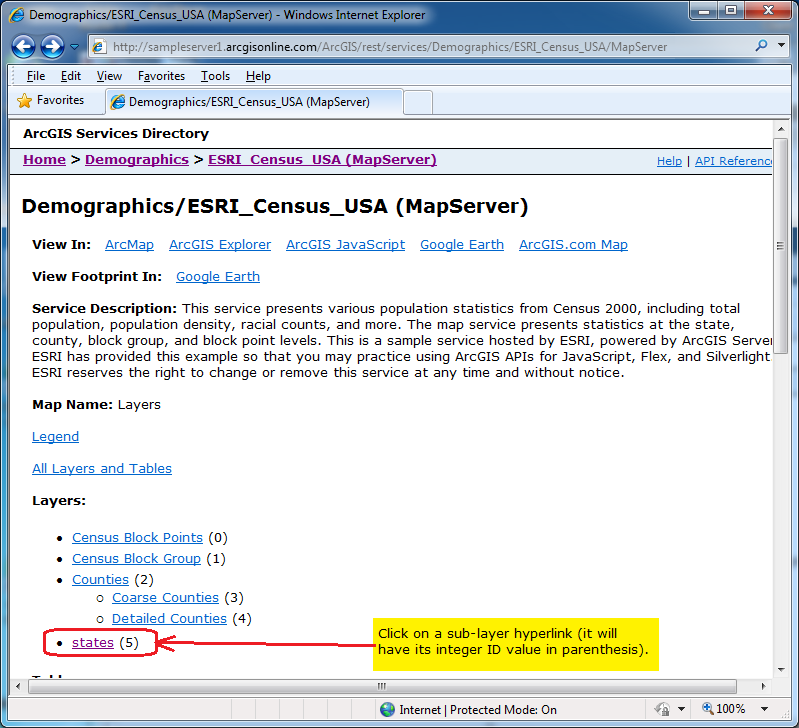
Task: Click the search magnifier icon
Action: tap(761, 46)
